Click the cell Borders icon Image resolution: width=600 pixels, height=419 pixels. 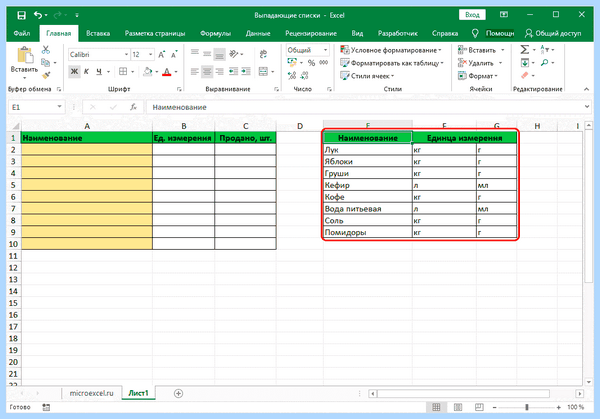tap(123, 72)
